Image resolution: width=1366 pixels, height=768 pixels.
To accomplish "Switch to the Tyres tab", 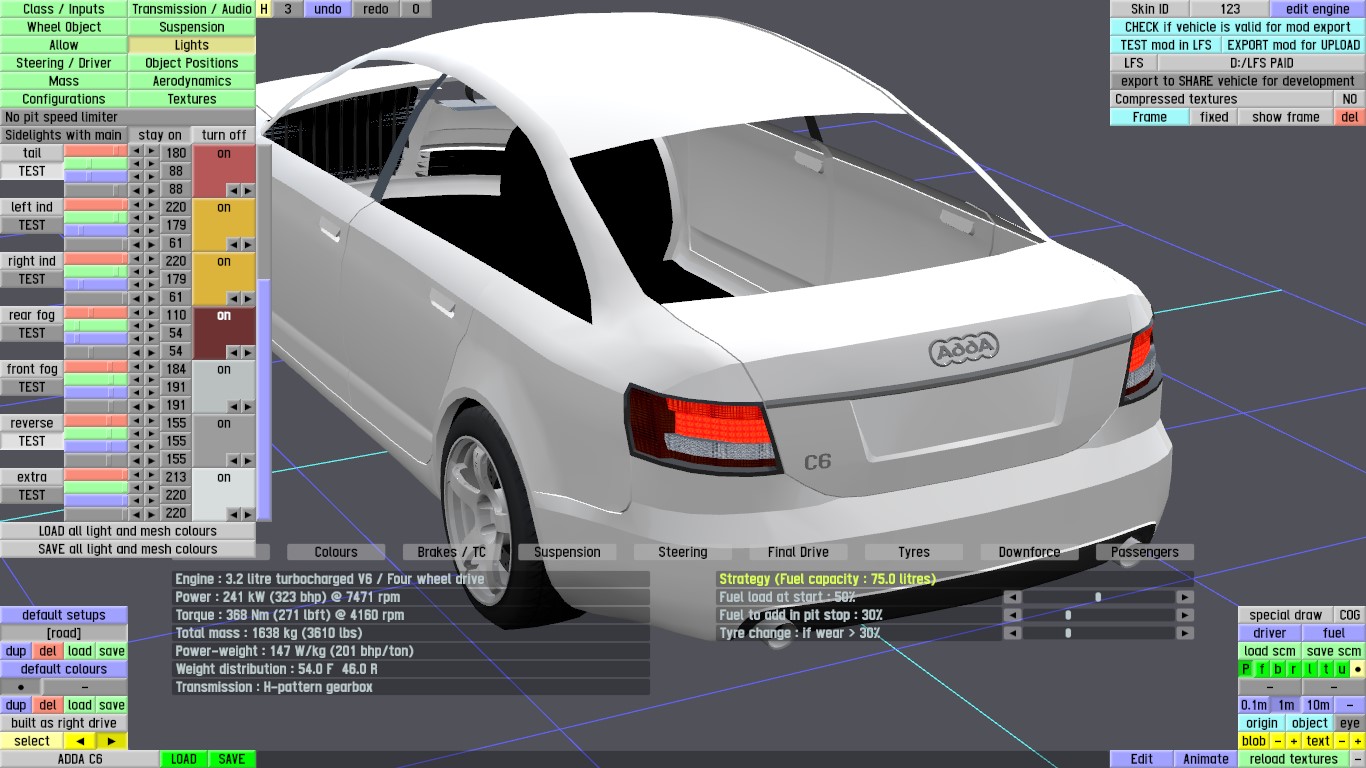I will 914,552.
